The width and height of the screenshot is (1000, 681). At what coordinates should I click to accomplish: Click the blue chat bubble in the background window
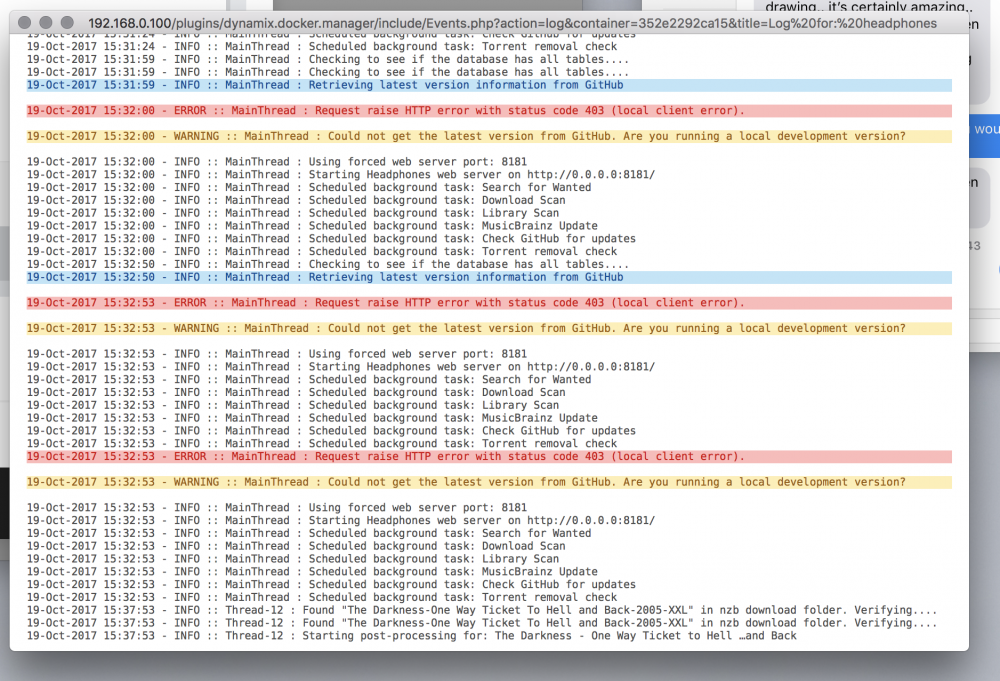[984, 136]
